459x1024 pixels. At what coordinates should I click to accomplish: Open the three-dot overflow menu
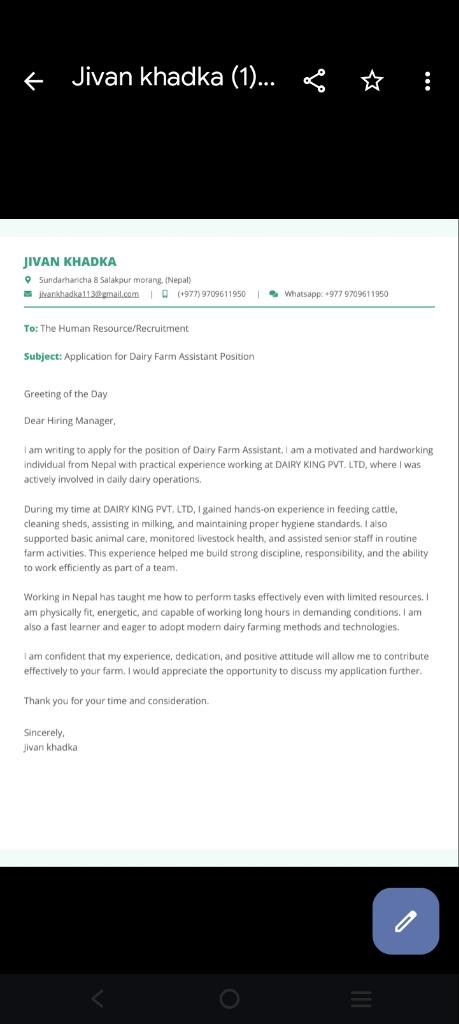pyautogui.click(x=427, y=81)
